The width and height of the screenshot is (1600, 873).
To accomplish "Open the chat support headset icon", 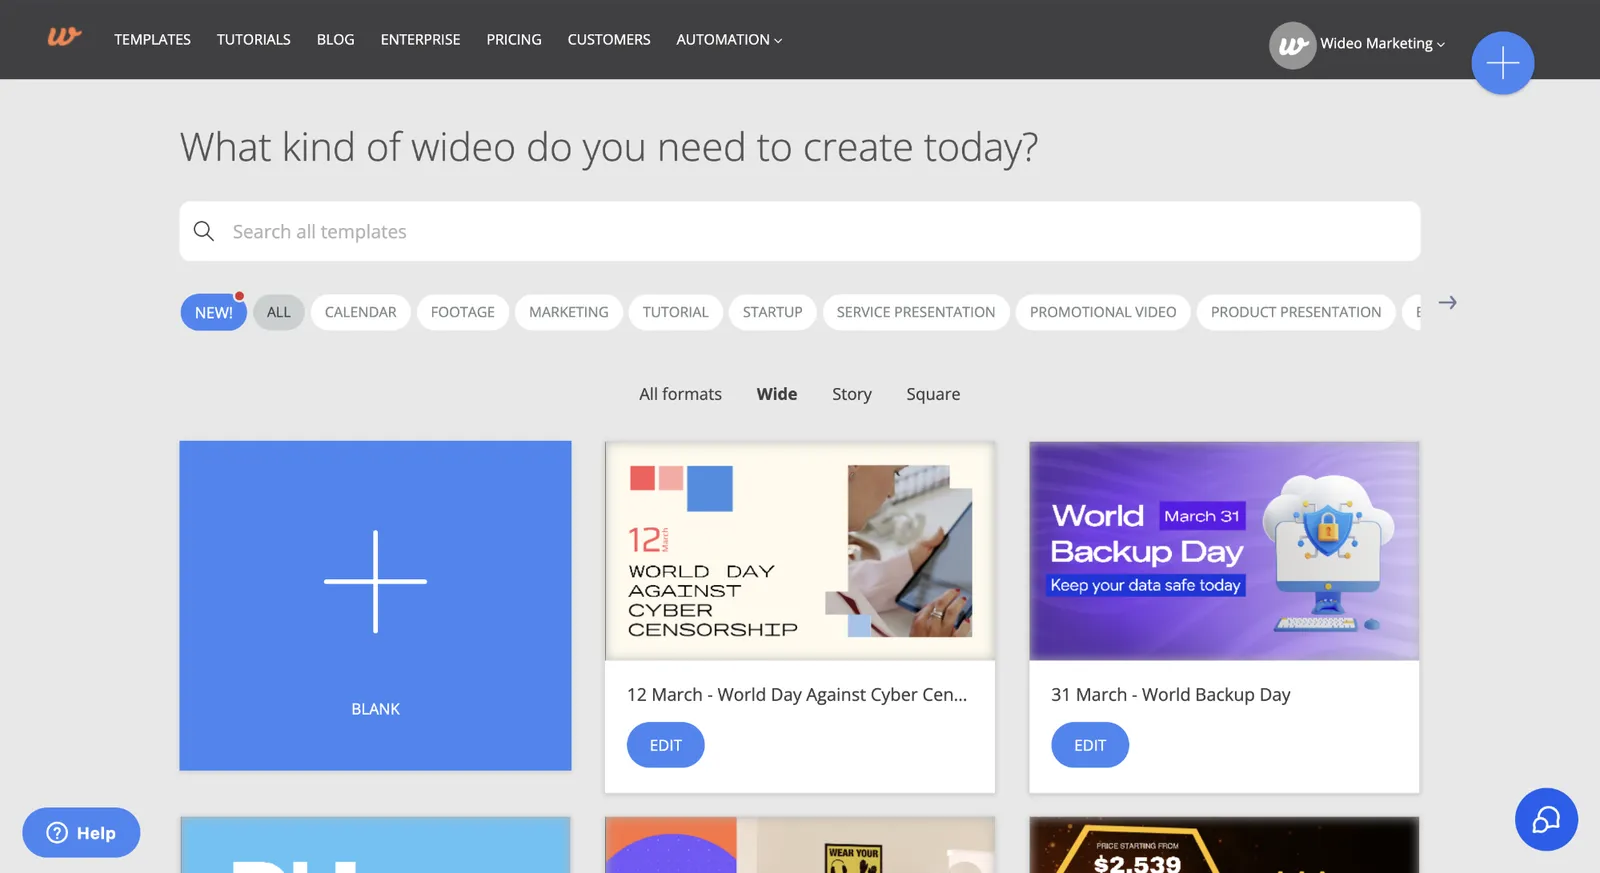I will 1546,820.
